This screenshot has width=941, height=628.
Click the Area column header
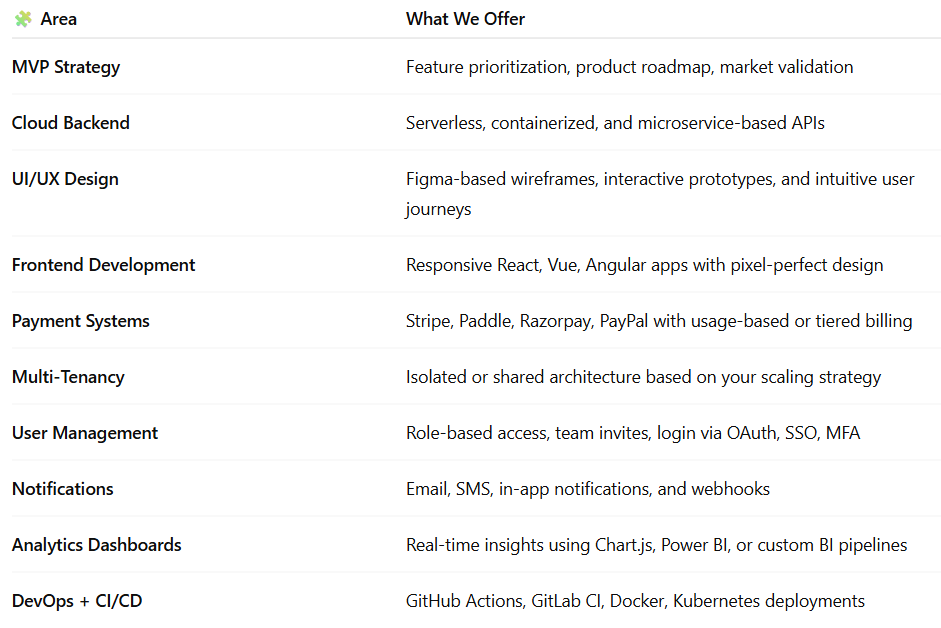coord(59,19)
